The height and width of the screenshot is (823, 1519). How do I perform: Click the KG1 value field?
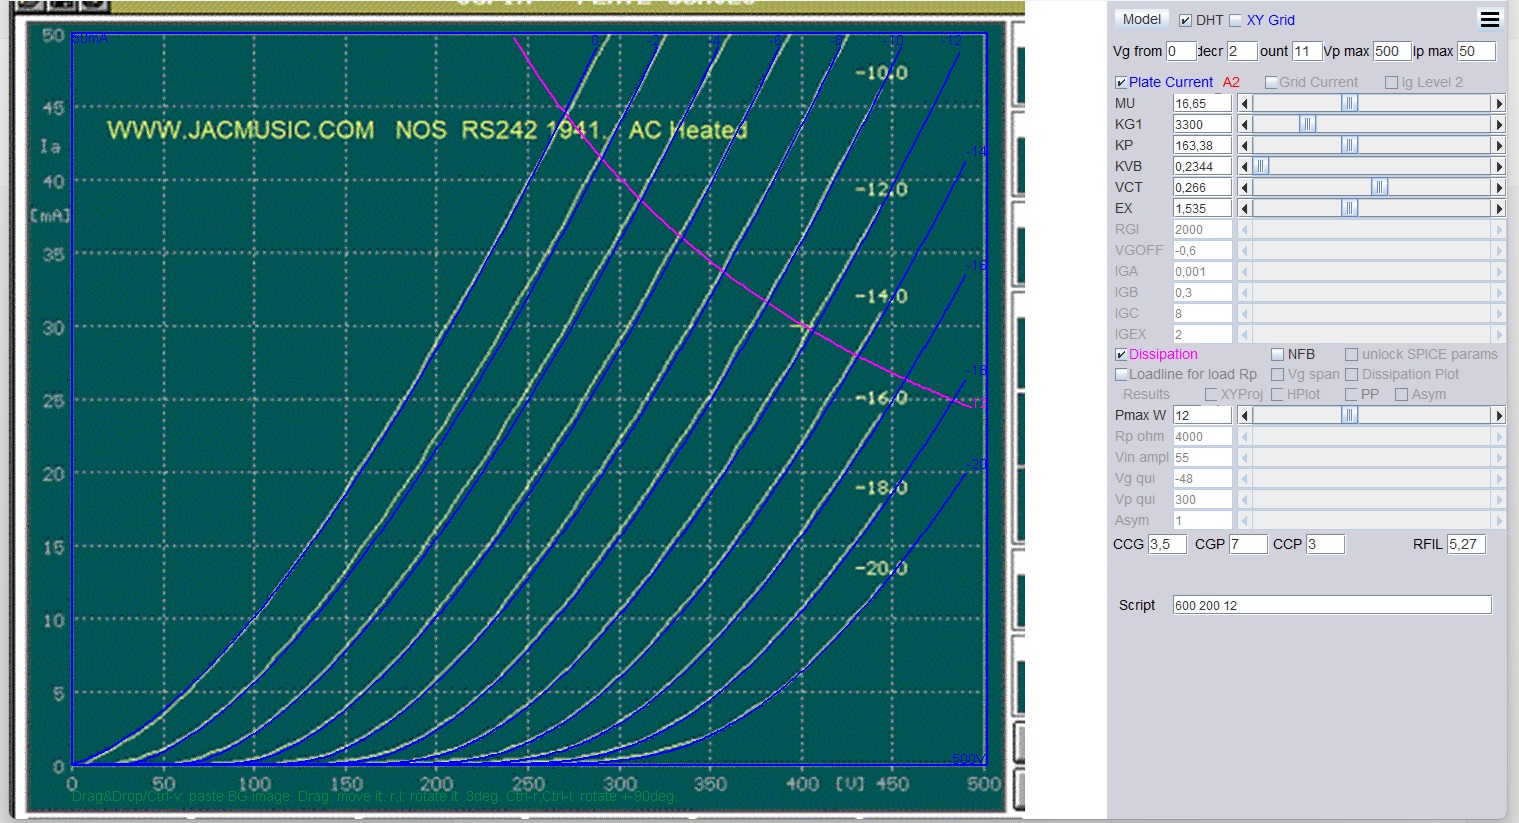[x=1201, y=125]
